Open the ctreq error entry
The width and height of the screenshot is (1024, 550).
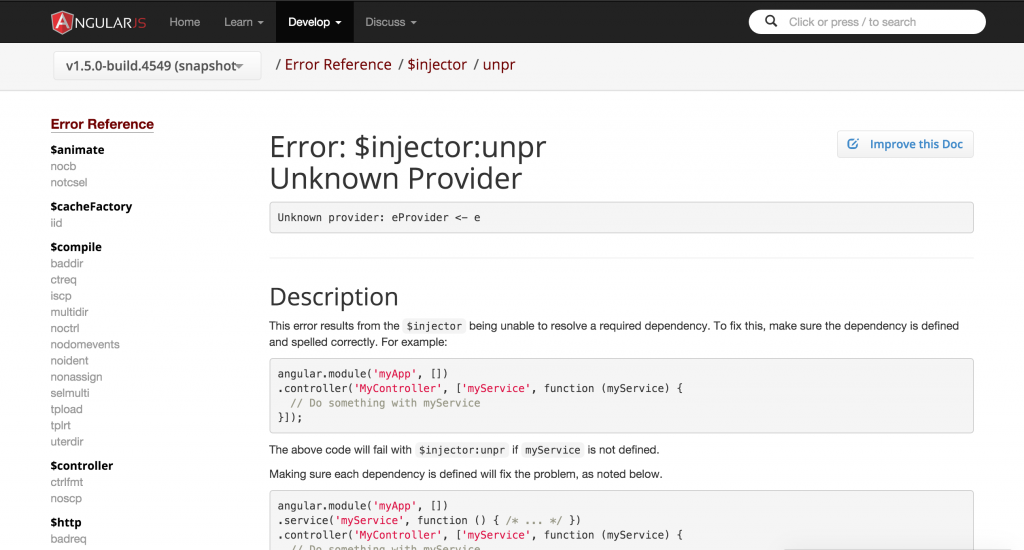tap(63, 280)
